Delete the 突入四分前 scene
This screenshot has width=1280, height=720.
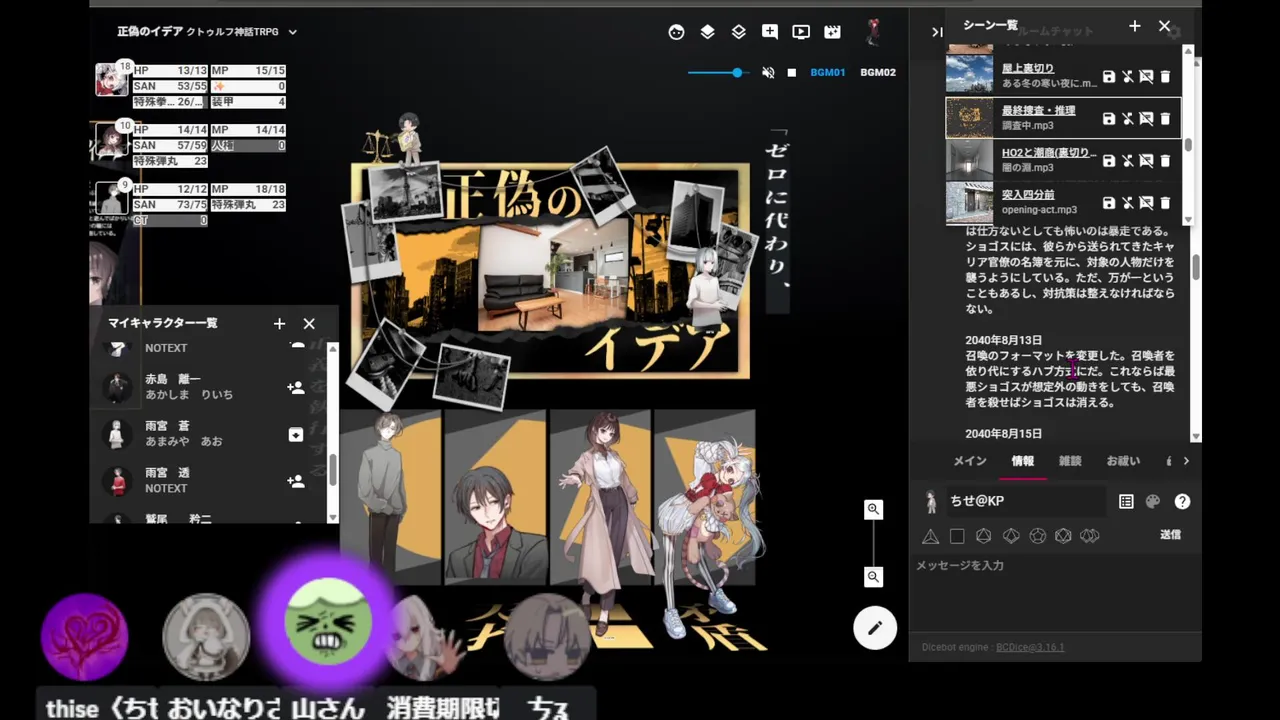point(1166,203)
